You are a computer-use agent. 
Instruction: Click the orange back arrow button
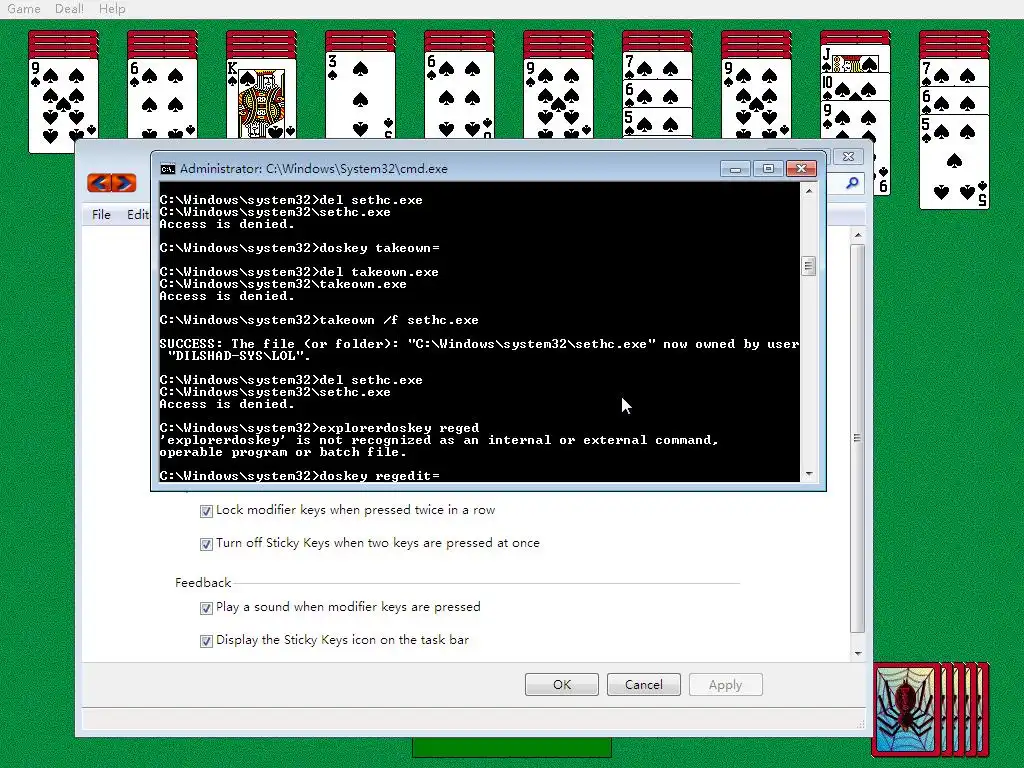coord(99,183)
